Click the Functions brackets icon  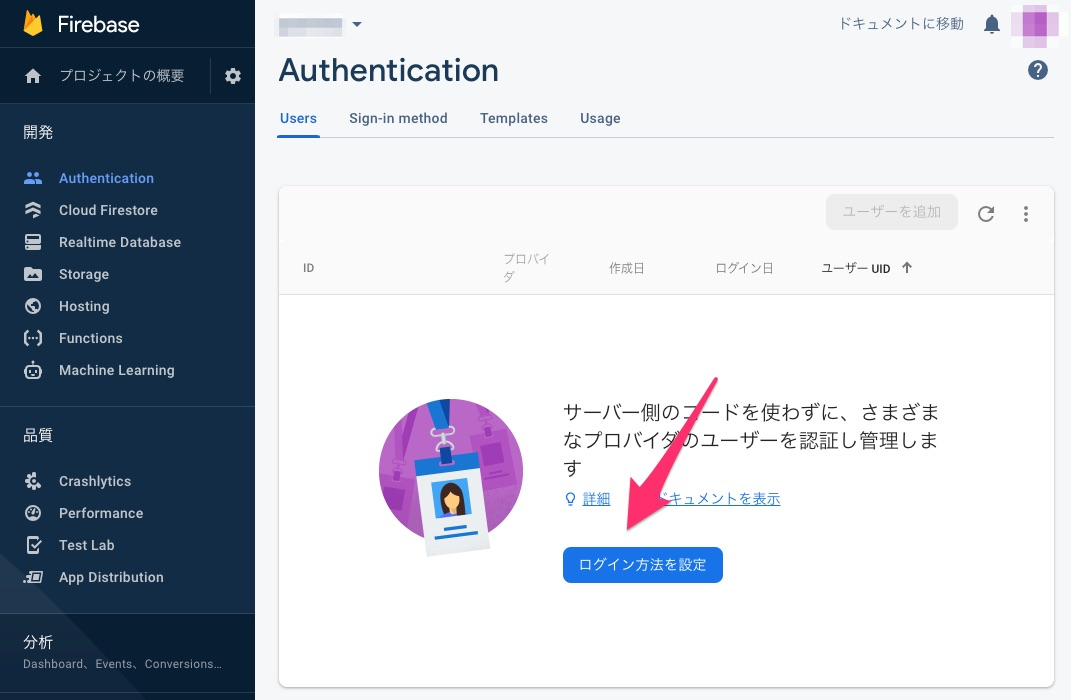[x=33, y=338]
